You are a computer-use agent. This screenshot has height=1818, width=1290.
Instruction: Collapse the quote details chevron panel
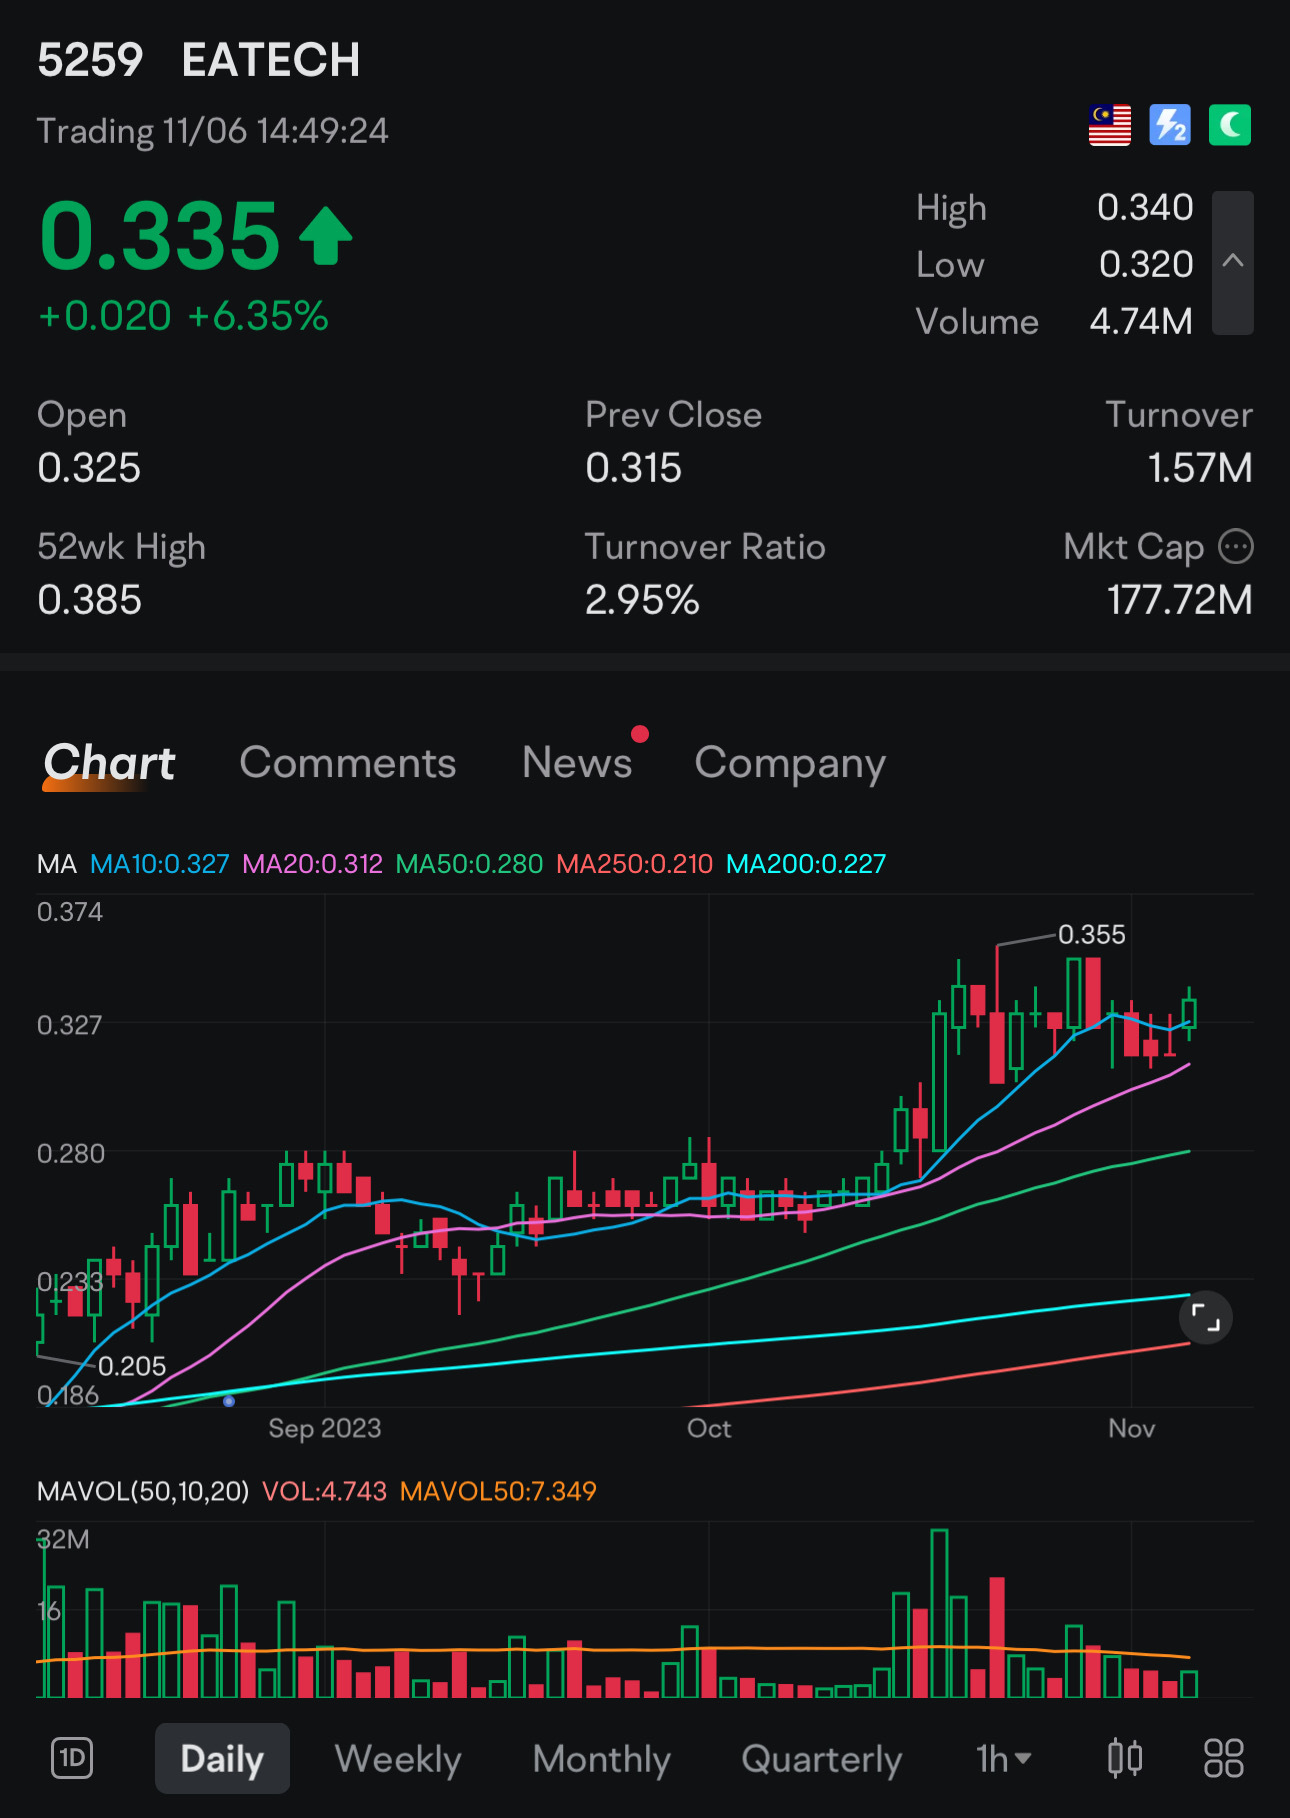click(x=1233, y=262)
